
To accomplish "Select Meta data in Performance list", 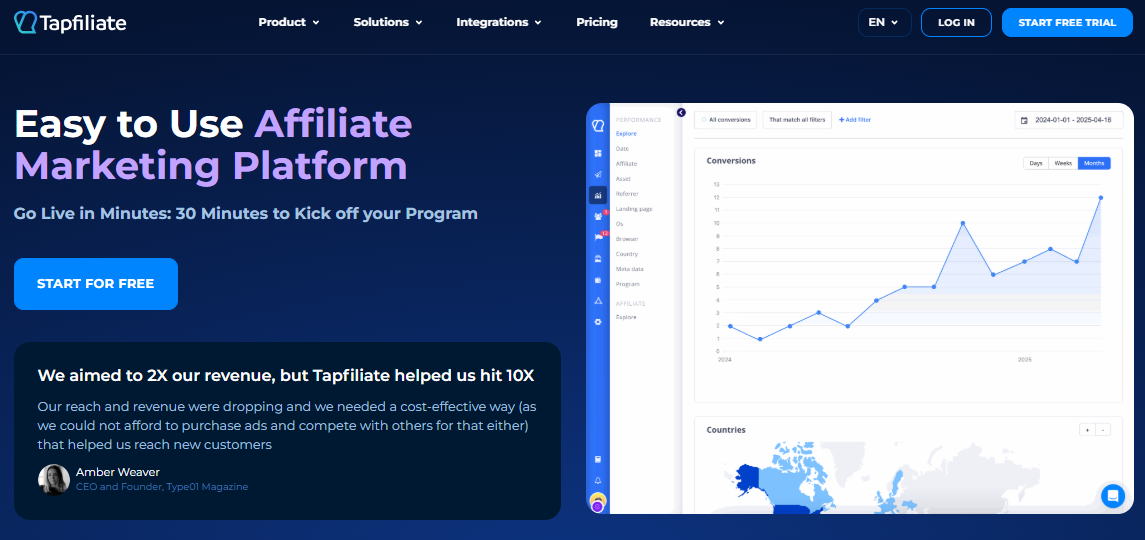I will pyautogui.click(x=629, y=269).
